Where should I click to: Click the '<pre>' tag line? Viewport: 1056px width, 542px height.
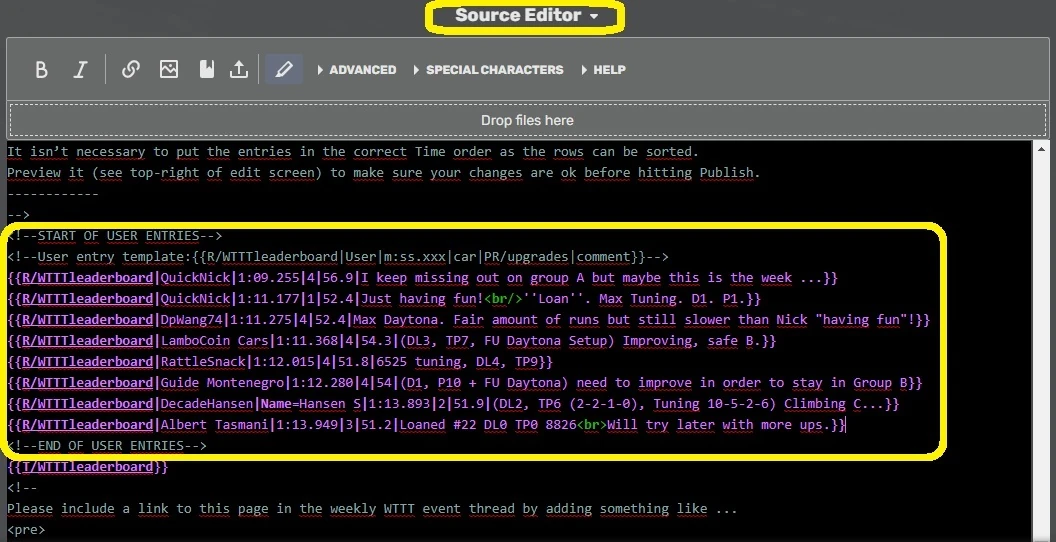point(26,529)
